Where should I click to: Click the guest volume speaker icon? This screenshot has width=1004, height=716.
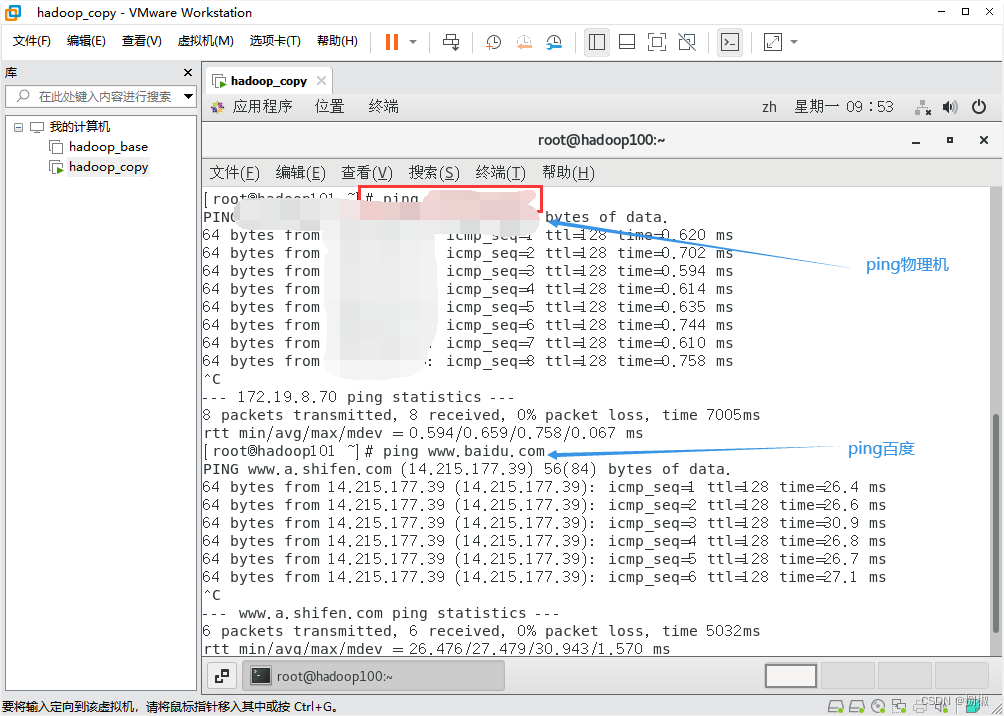tap(950, 107)
